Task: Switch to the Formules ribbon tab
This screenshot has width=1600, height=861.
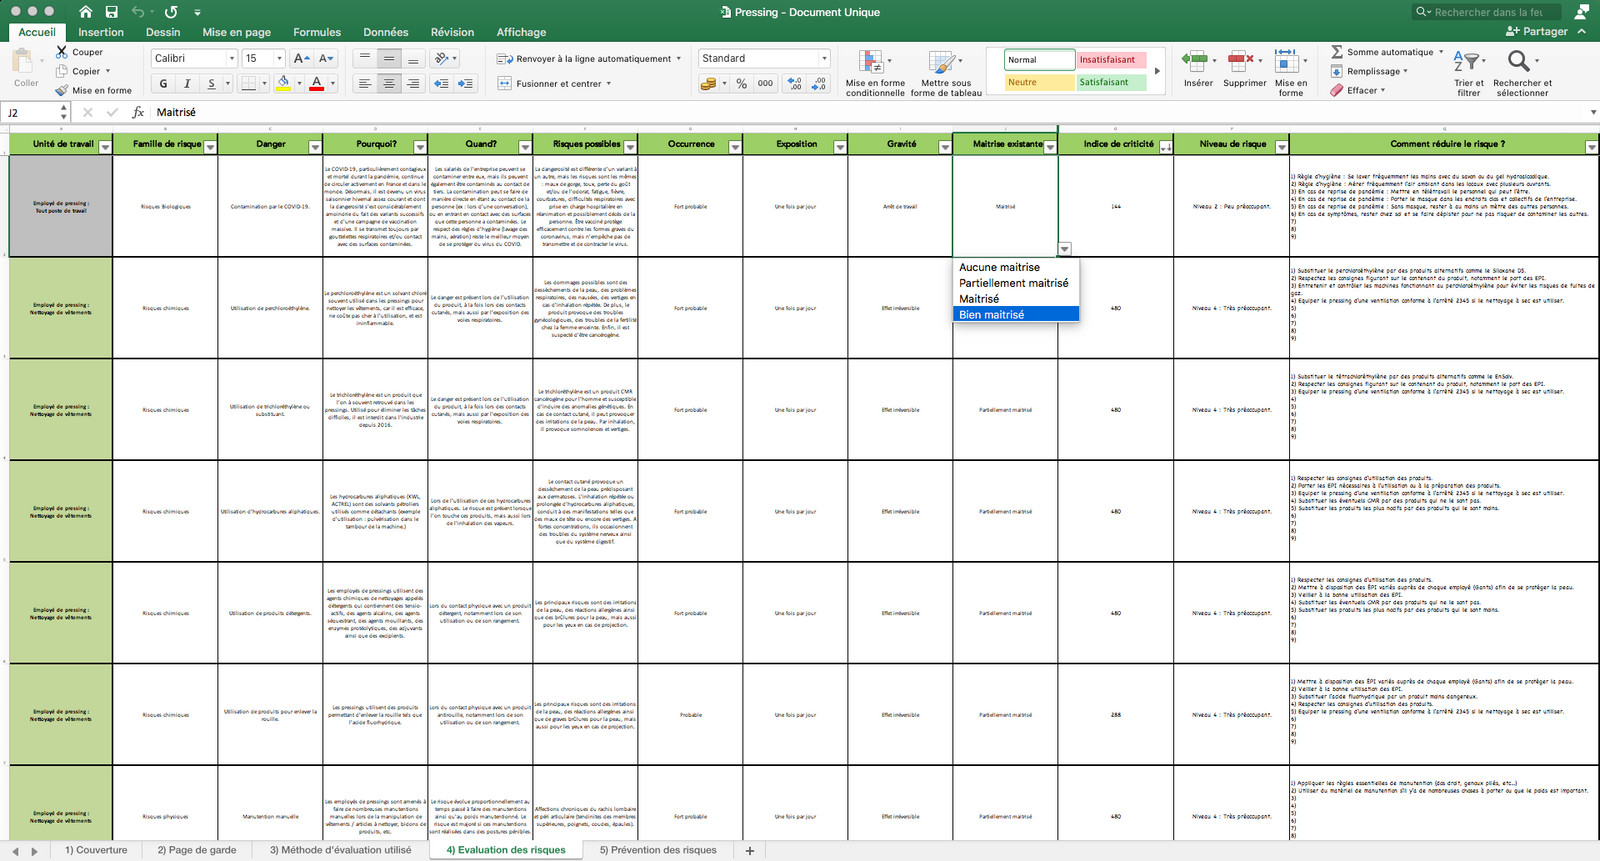Action: point(317,32)
